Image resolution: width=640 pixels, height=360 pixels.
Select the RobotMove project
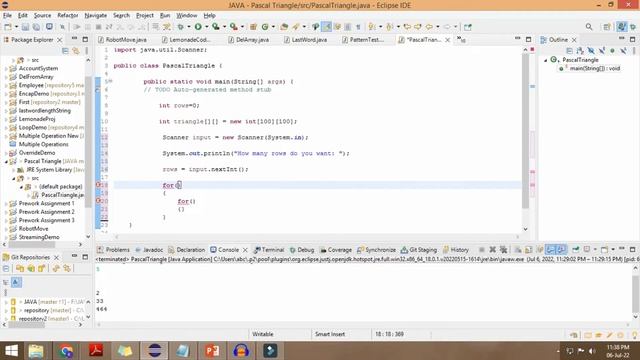33,229
